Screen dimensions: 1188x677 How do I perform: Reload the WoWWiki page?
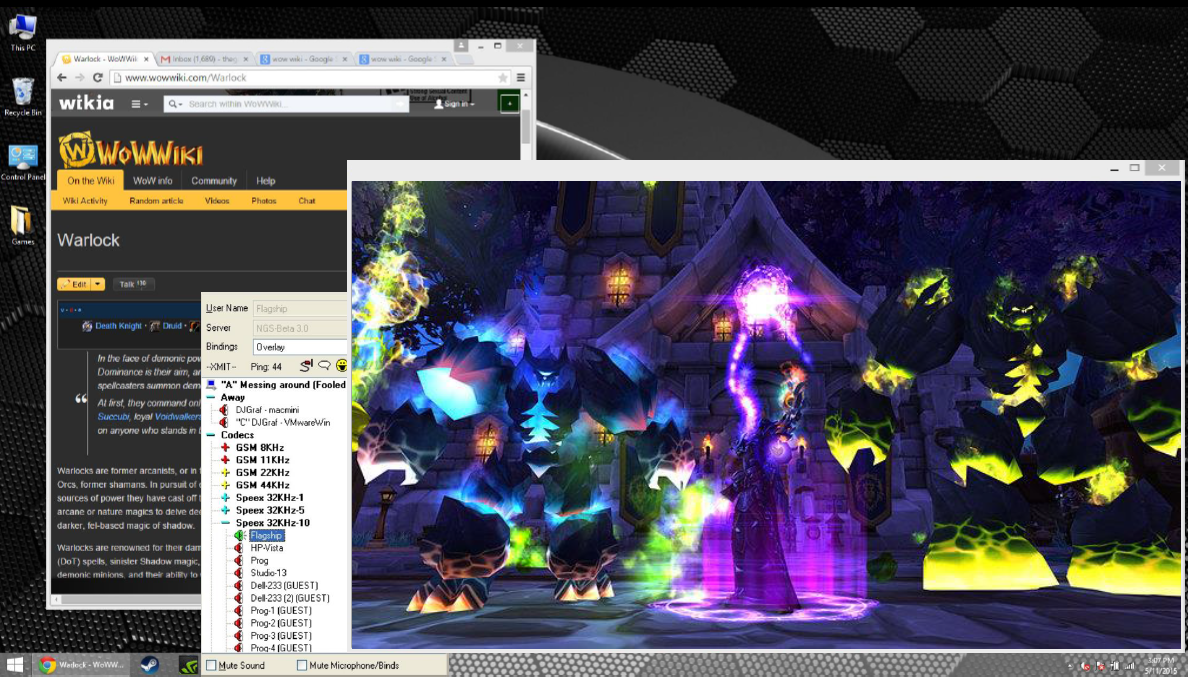98,77
